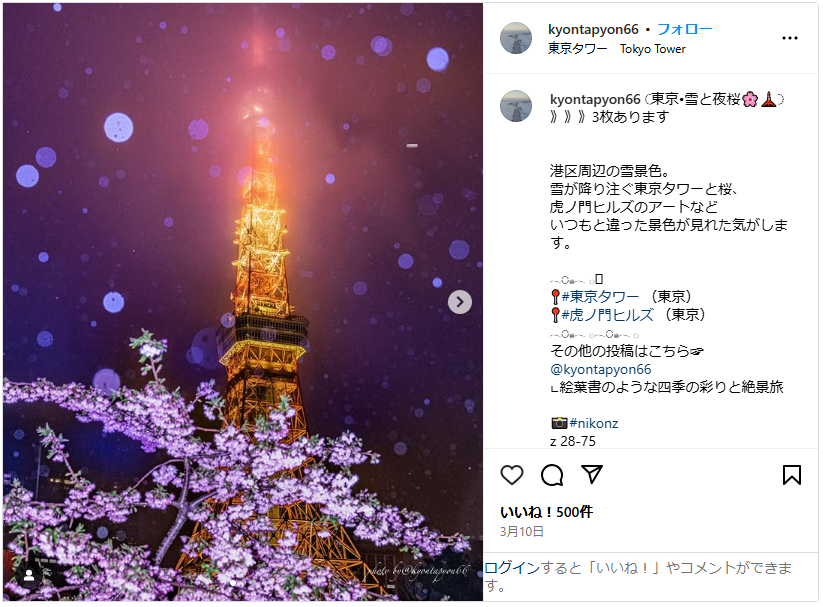Screen dimensions: 823x607
Task: Open #東京タワー hashtag
Action: point(600,297)
